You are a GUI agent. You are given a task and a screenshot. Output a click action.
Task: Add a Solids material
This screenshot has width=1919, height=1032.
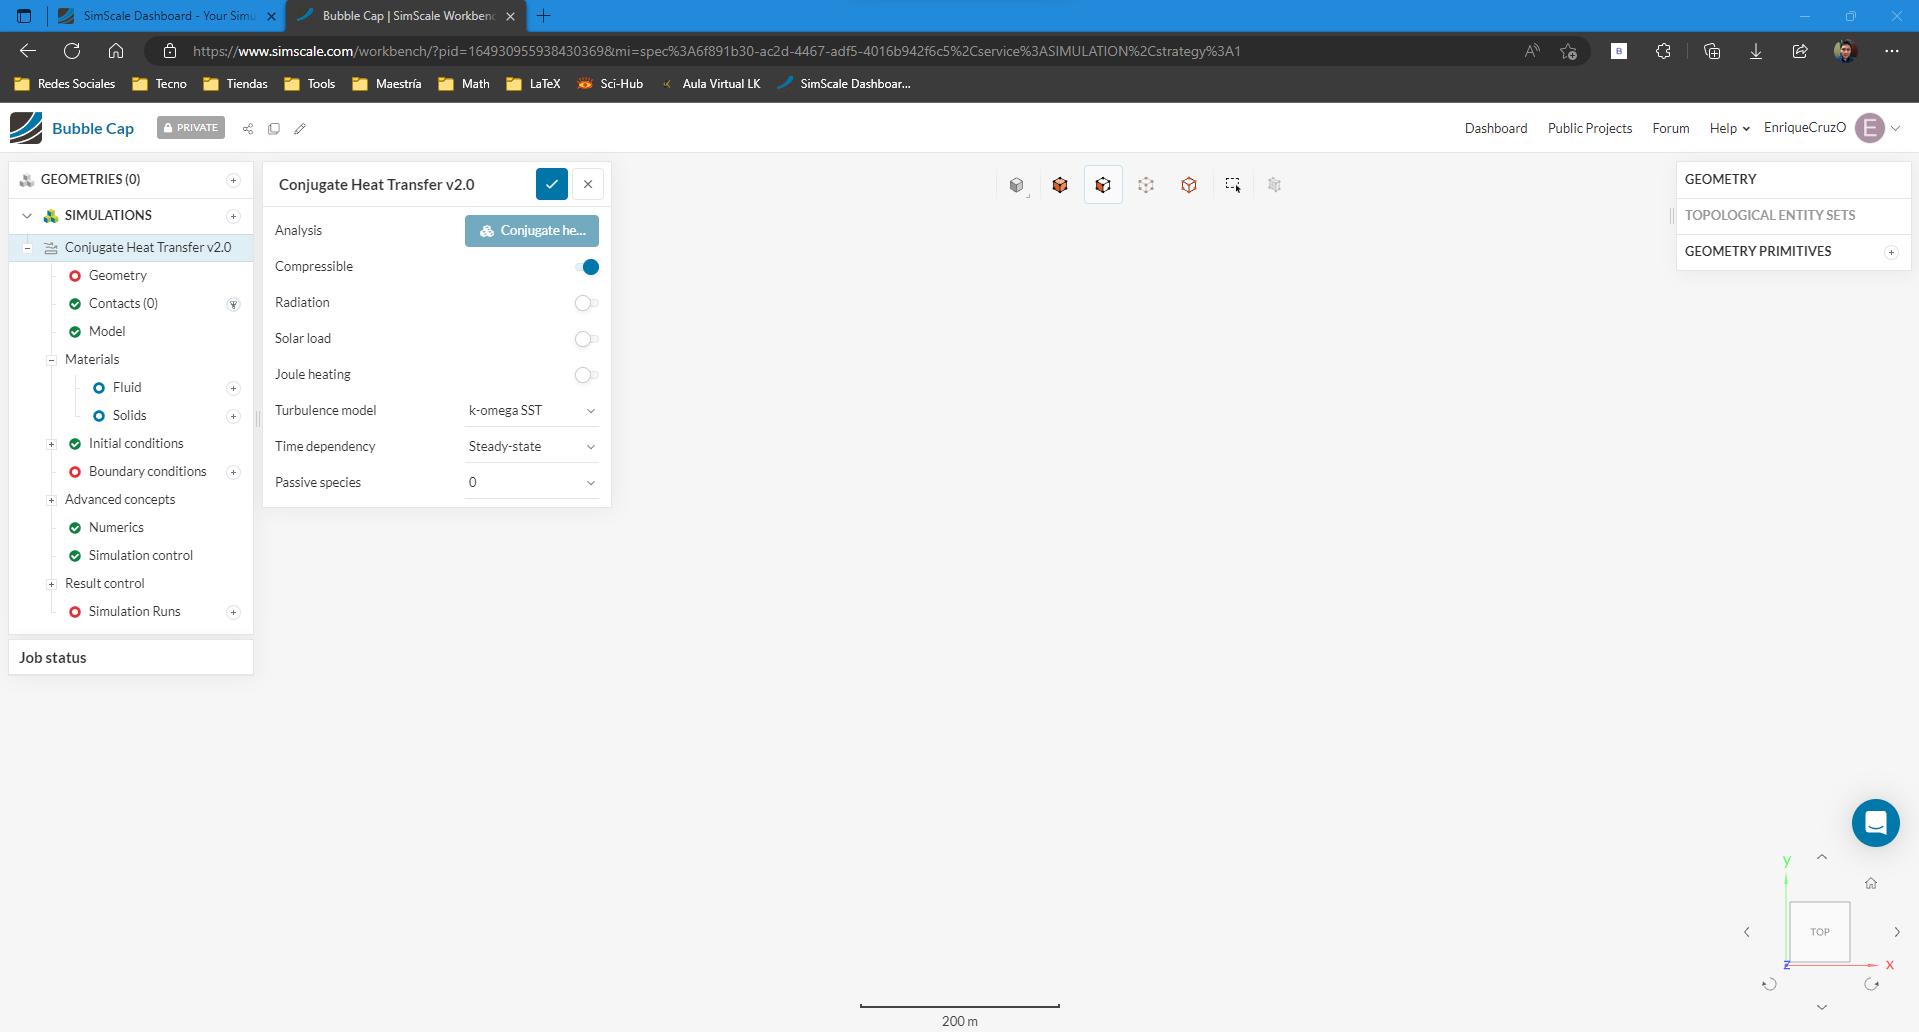click(x=233, y=416)
